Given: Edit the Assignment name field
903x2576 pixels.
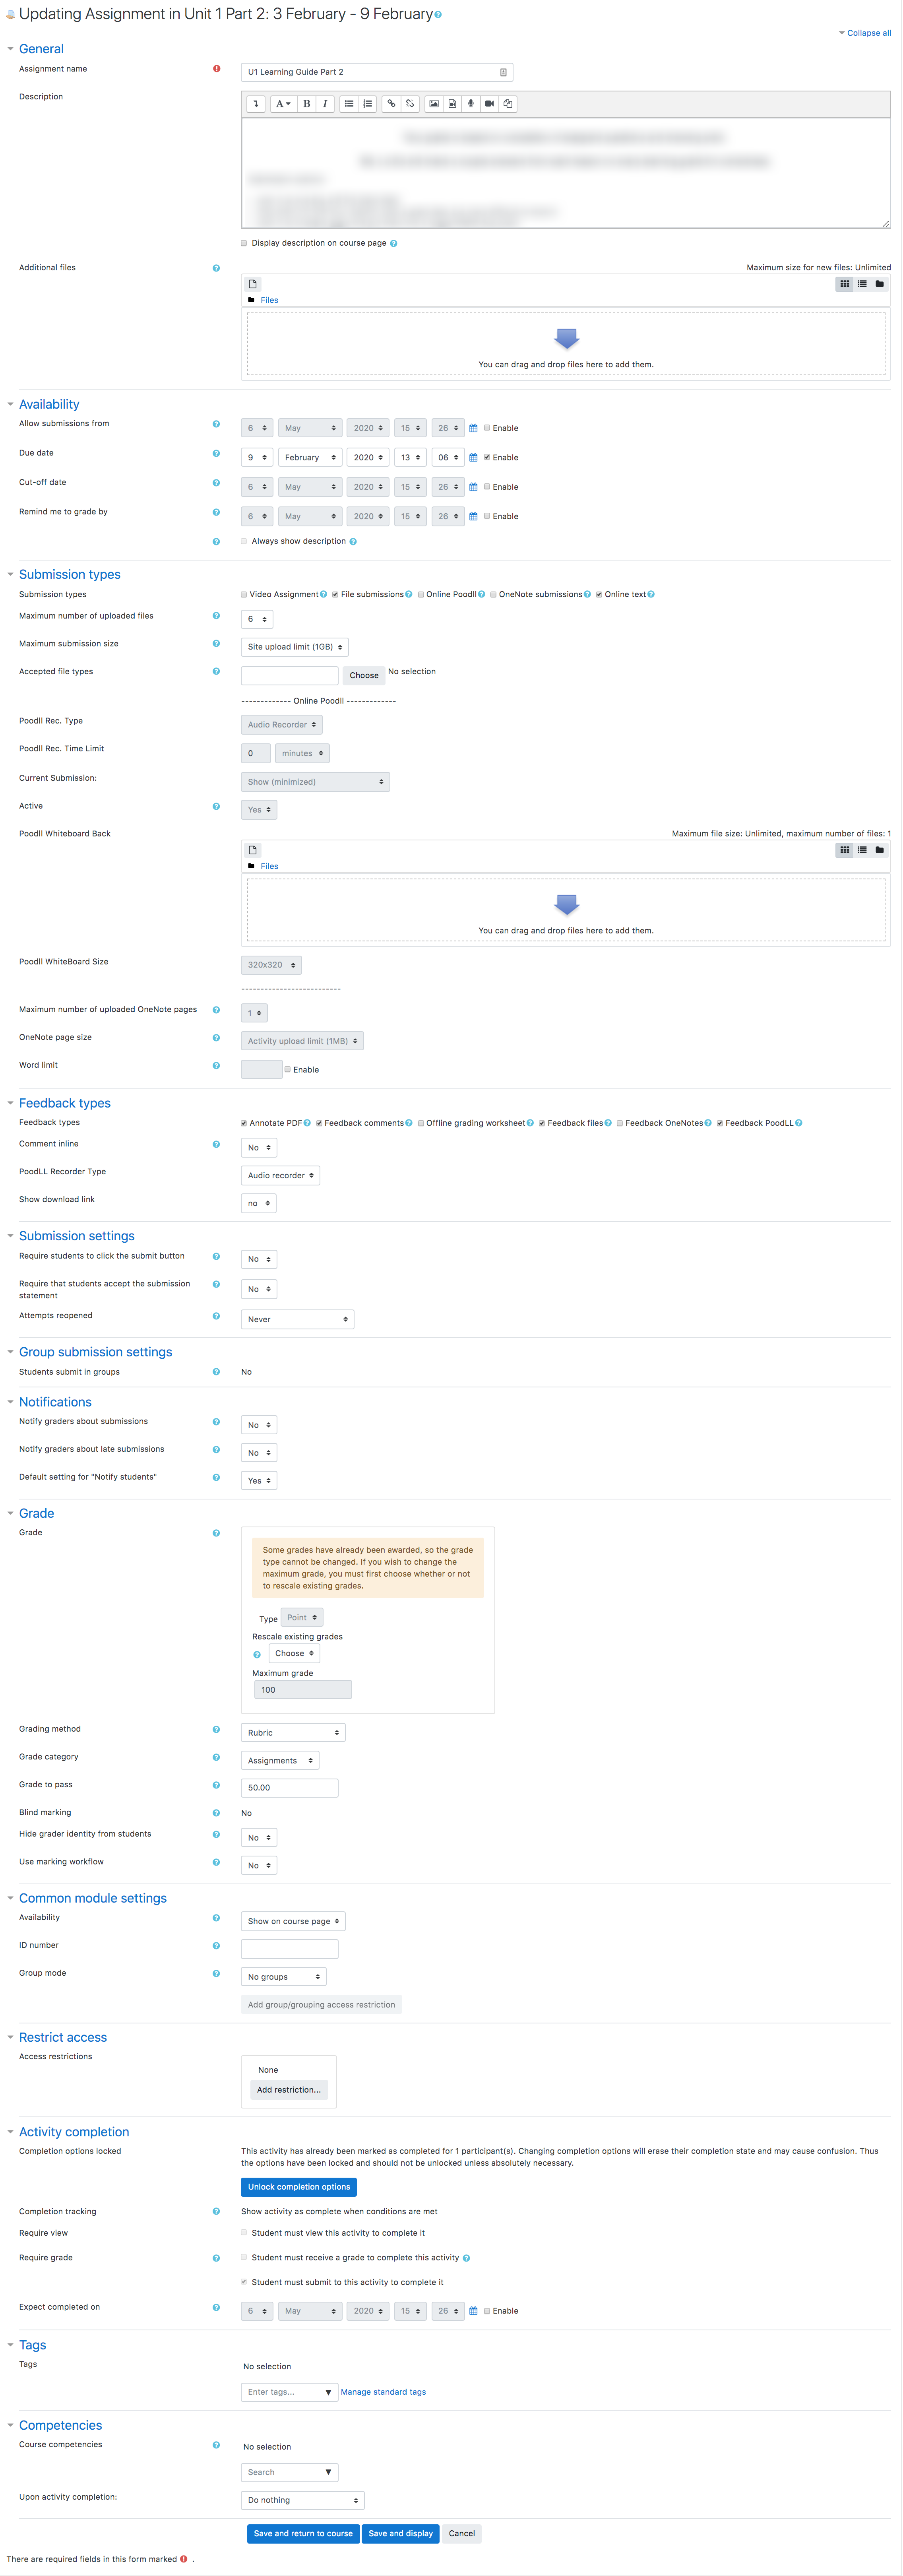Looking at the screenshot, I should tap(377, 72).
